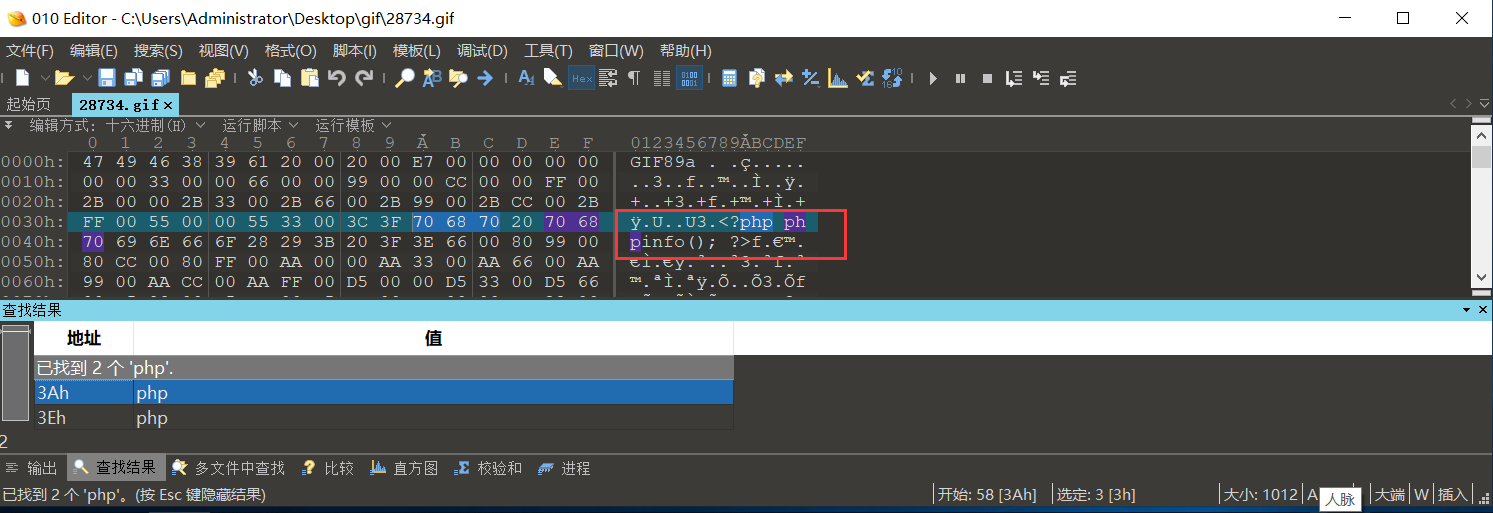Collapse the edit-mode bar double chevron
The height and width of the screenshot is (513, 1493).
pyautogui.click(x=9, y=125)
